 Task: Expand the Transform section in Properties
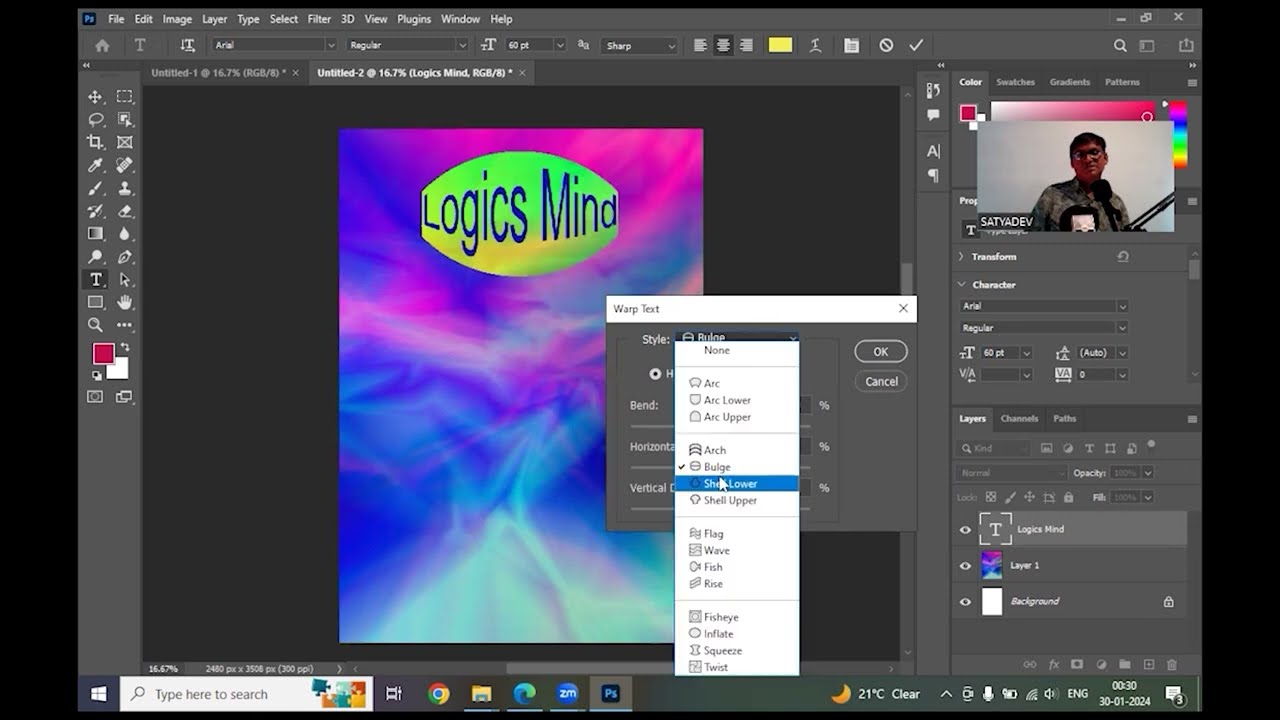962,257
